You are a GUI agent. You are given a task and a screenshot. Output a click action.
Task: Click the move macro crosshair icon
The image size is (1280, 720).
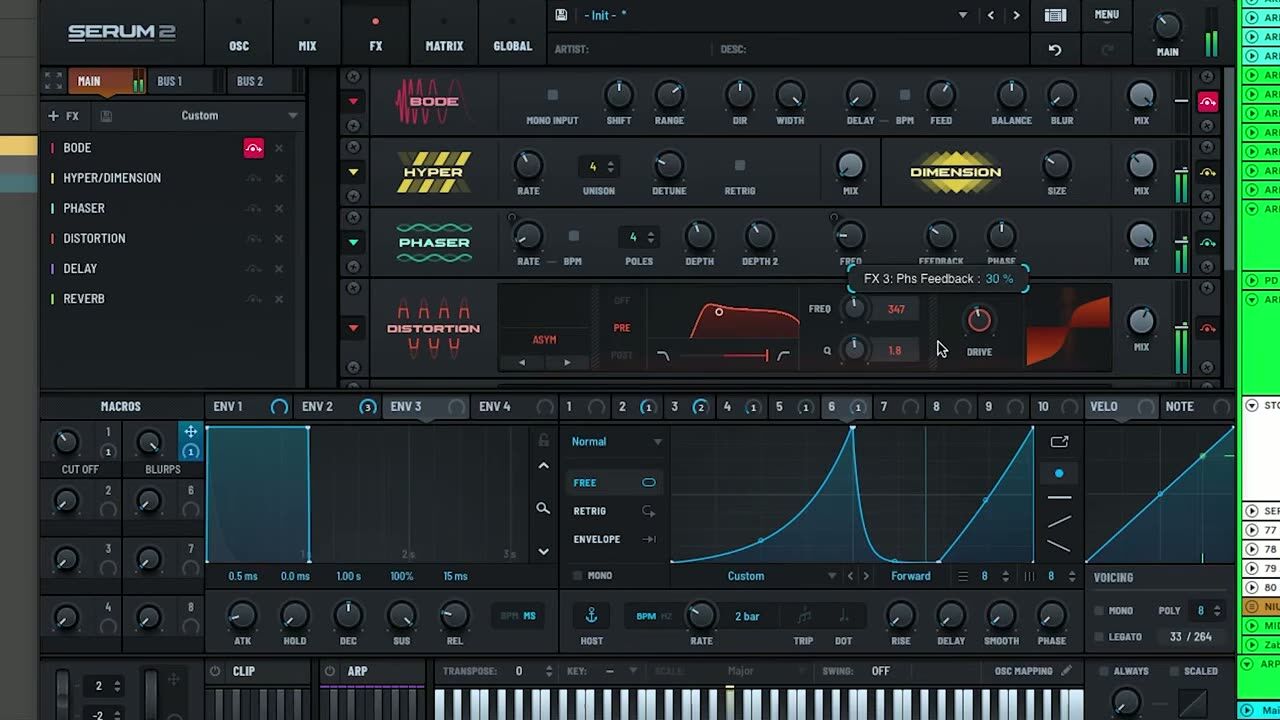190,431
